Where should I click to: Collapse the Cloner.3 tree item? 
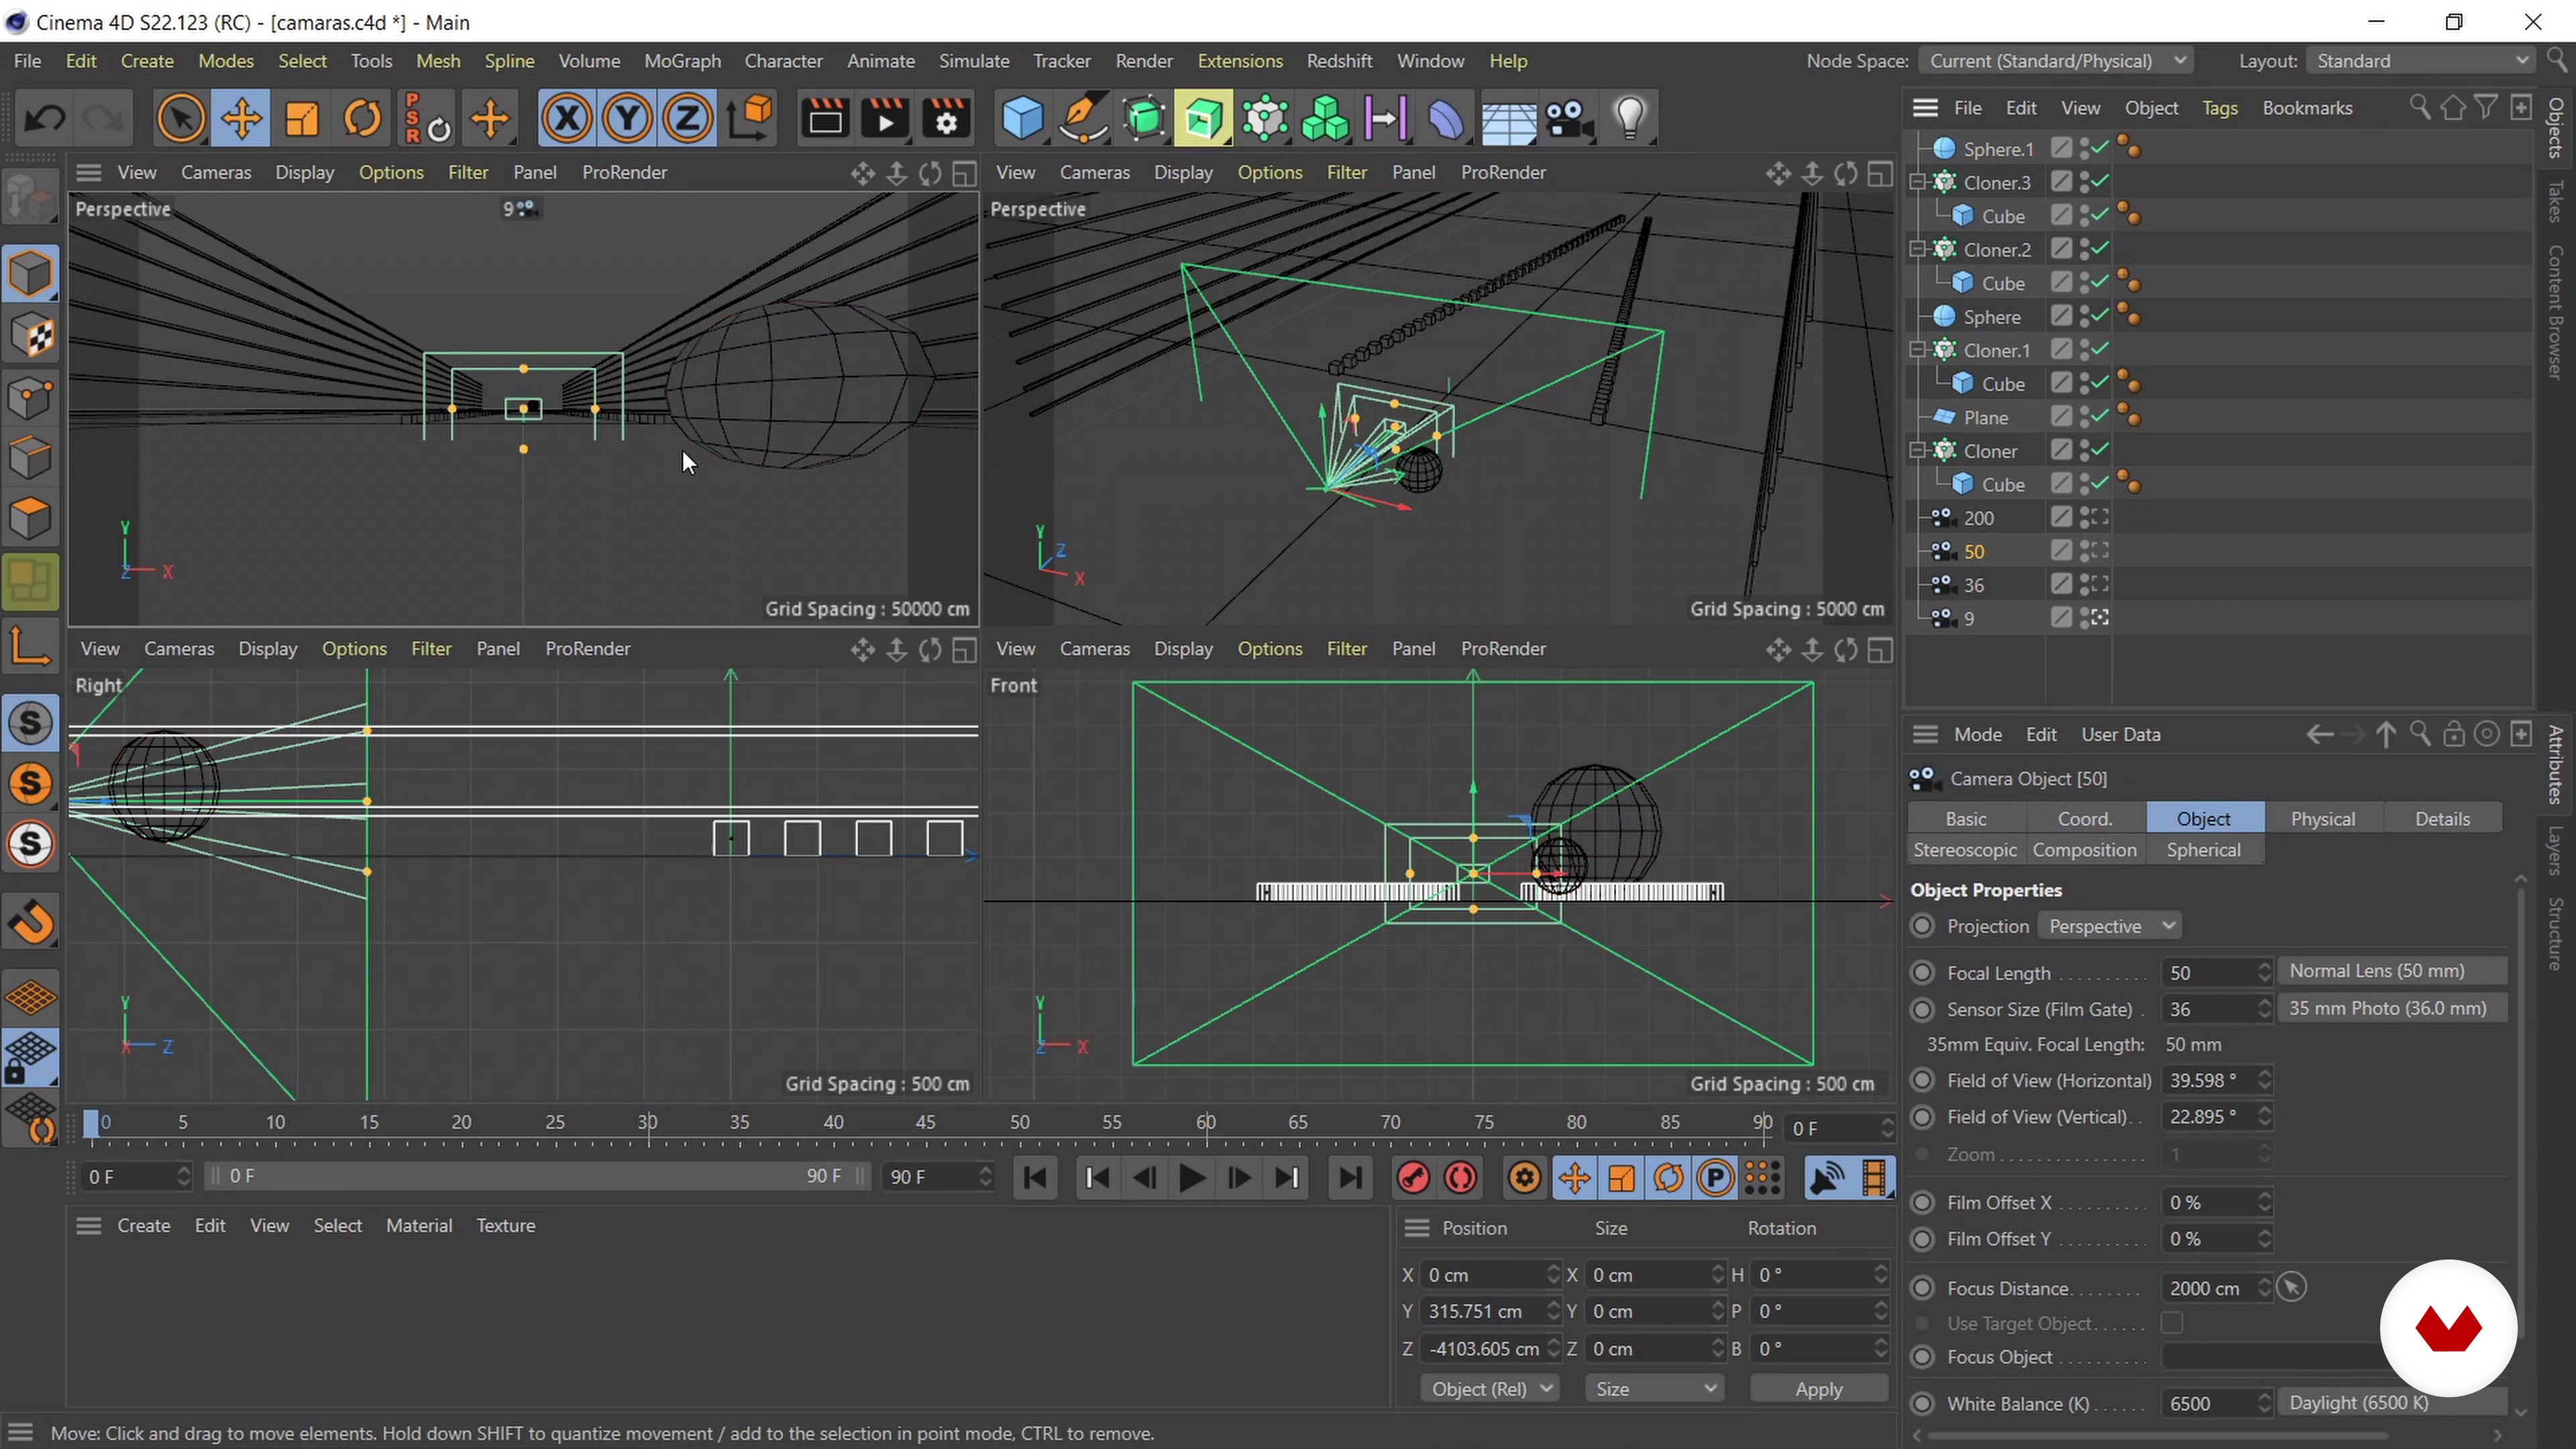point(1917,182)
